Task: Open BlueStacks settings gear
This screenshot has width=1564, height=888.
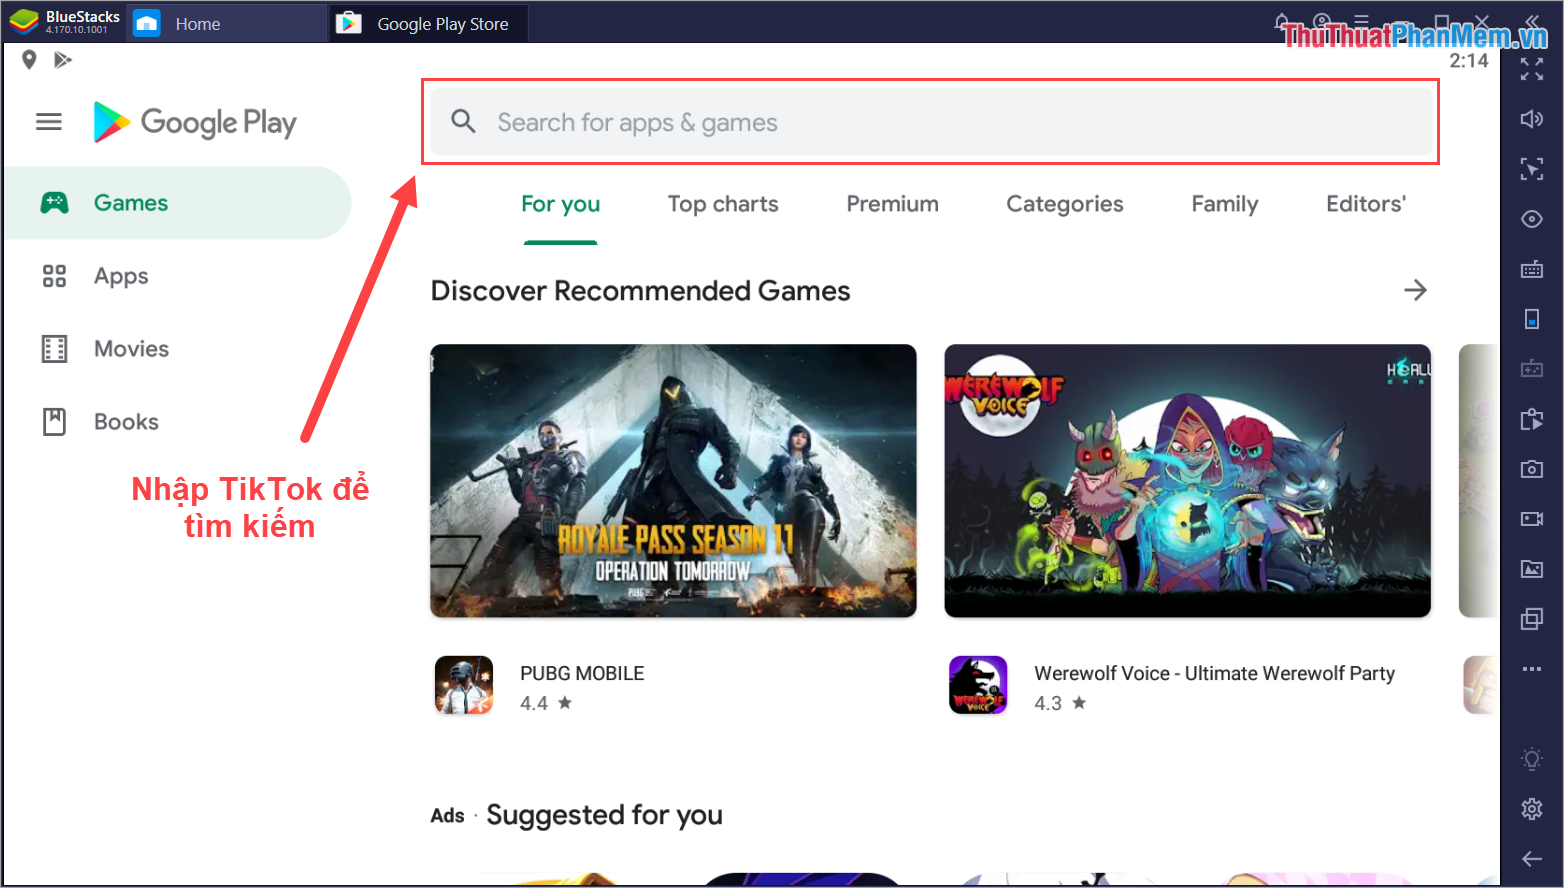Action: 1532,809
